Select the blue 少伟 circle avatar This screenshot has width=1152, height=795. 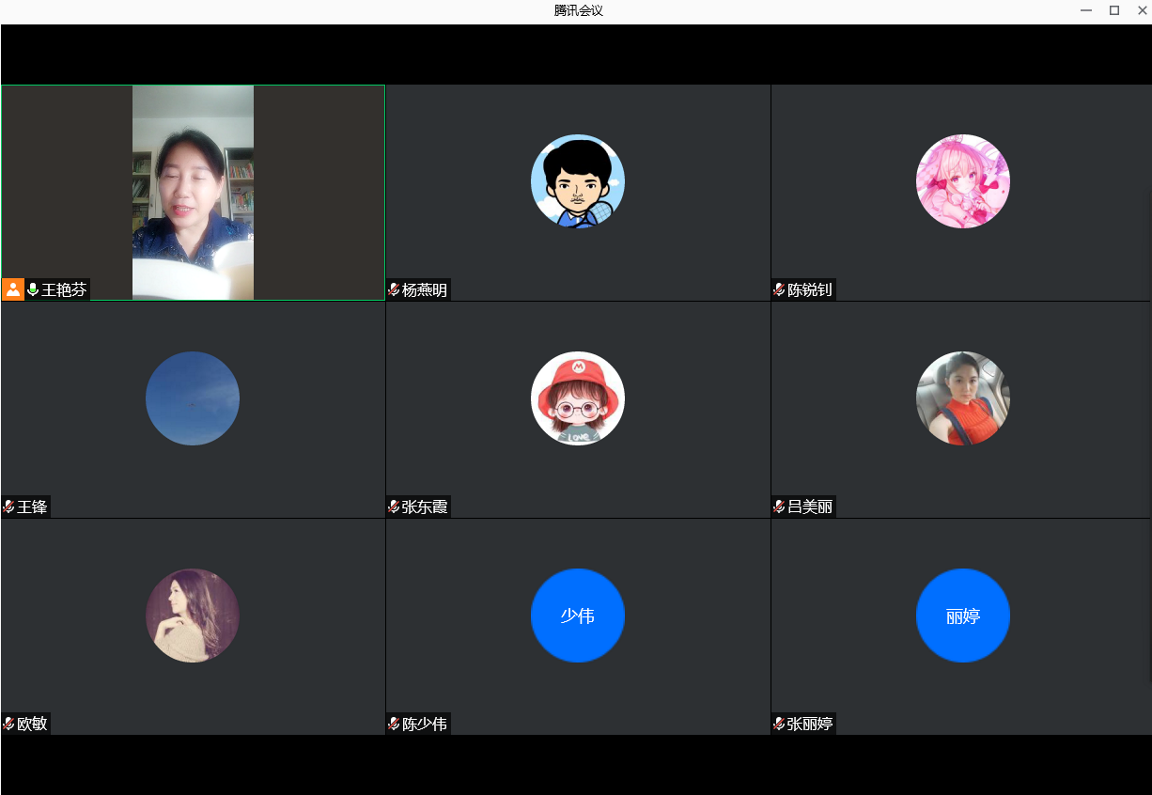click(x=578, y=615)
